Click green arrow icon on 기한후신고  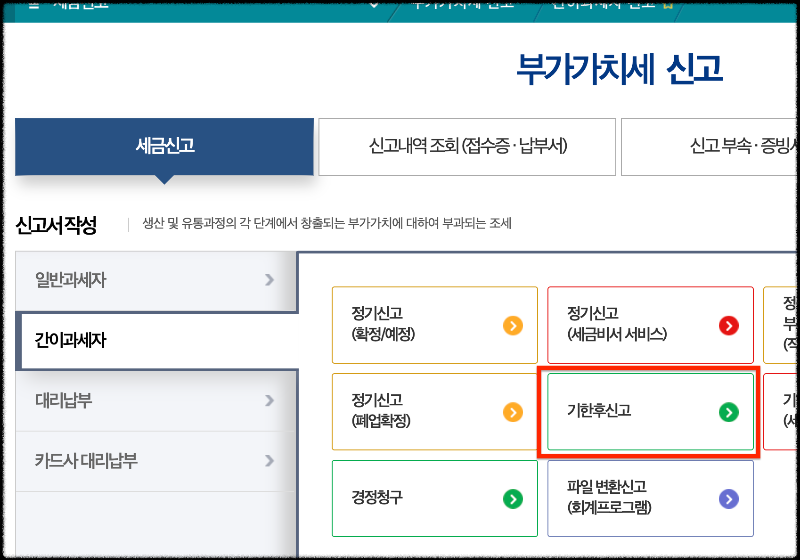coord(729,412)
